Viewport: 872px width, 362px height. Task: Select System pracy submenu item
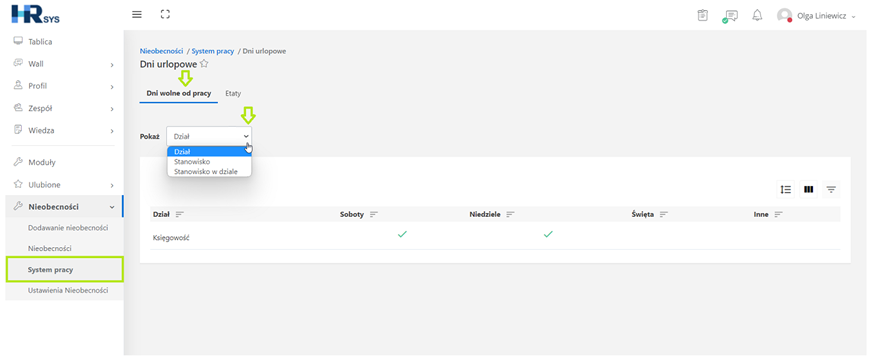[65, 270]
